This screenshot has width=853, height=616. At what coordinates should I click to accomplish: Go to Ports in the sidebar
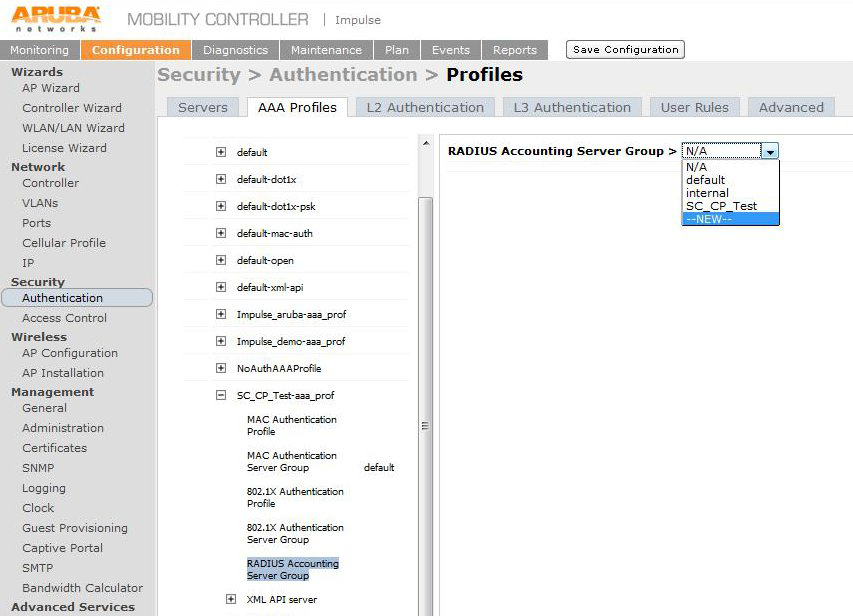36,223
